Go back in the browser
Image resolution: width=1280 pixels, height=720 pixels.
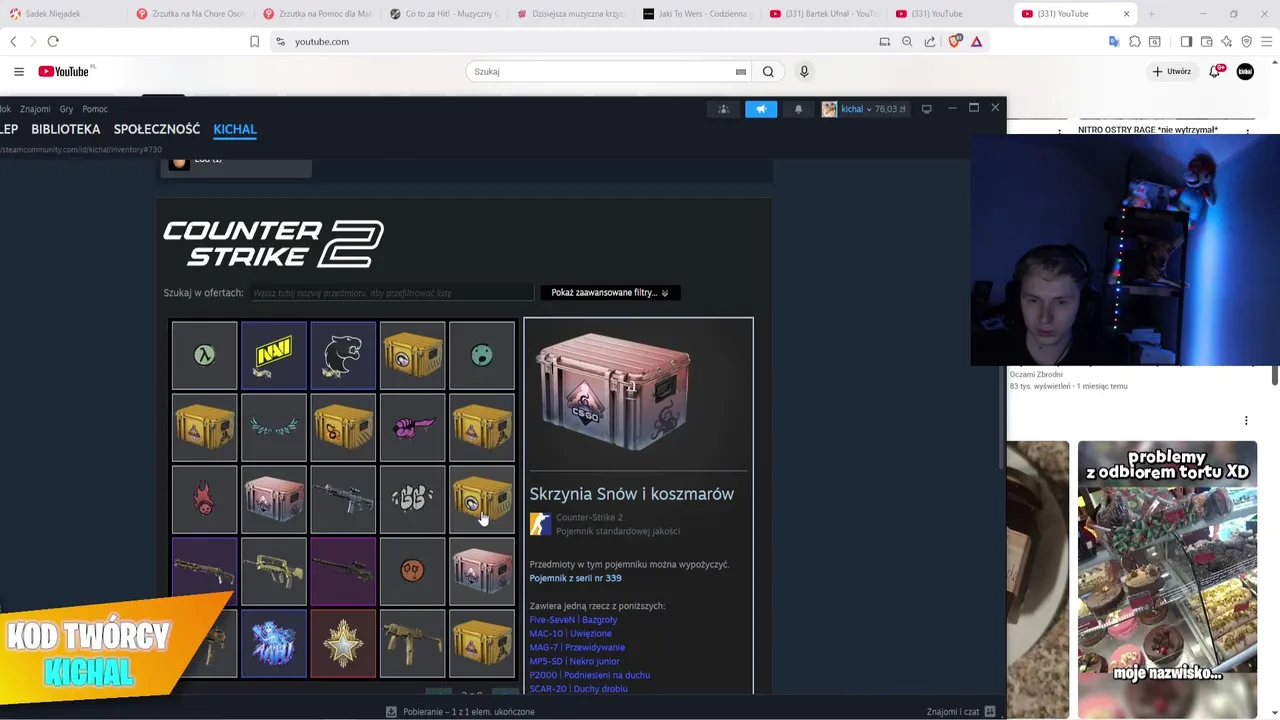tap(13, 41)
